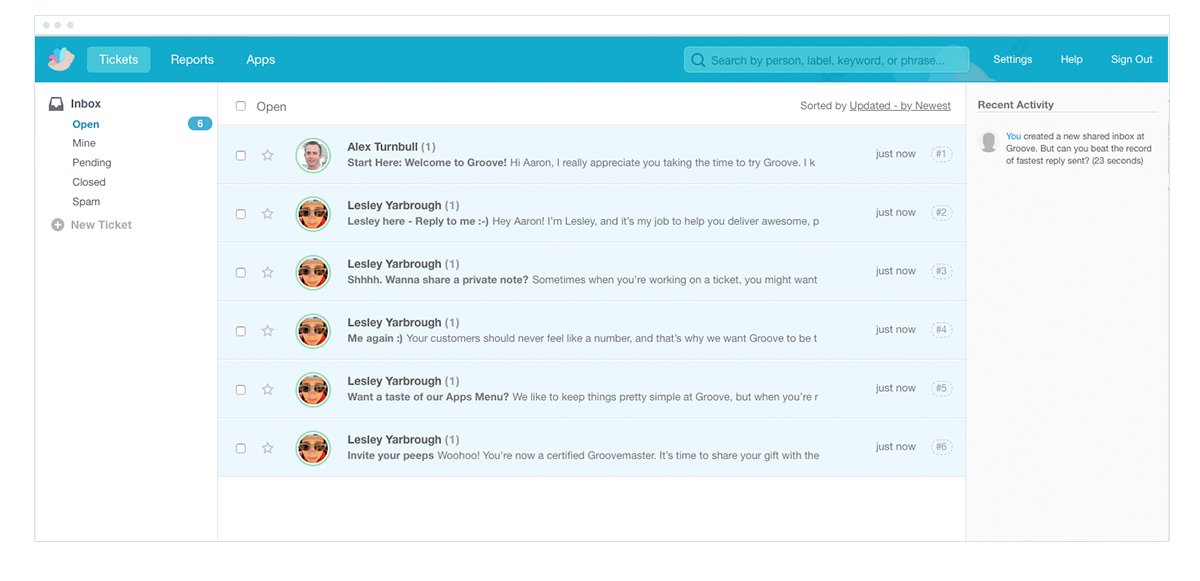The image size is (1200, 581).
Task: Click the #5 ticket number badge
Action: (x=941, y=388)
